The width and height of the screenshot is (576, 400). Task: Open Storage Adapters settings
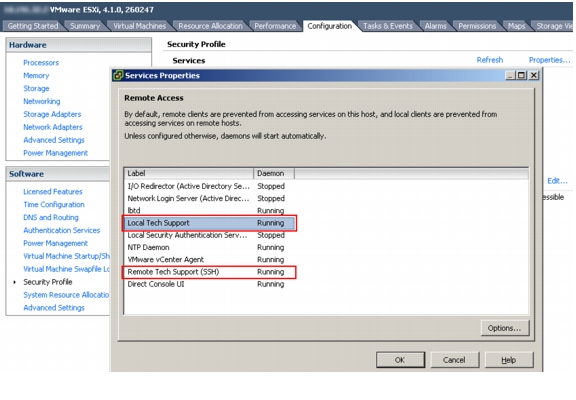click(x=52, y=114)
